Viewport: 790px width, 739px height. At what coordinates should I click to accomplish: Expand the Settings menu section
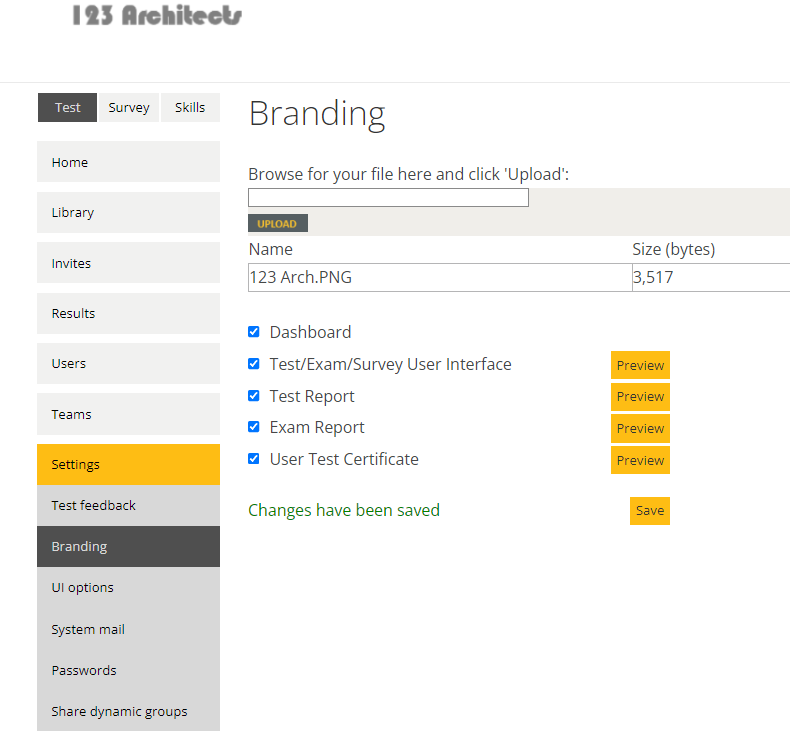[x=128, y=464]
